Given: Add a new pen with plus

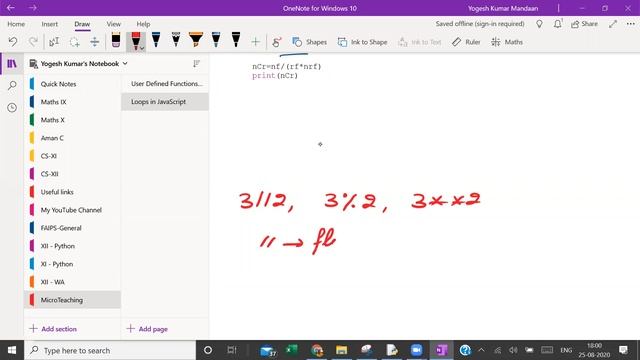Looking at the screenshot, I should tap(256, 42).
